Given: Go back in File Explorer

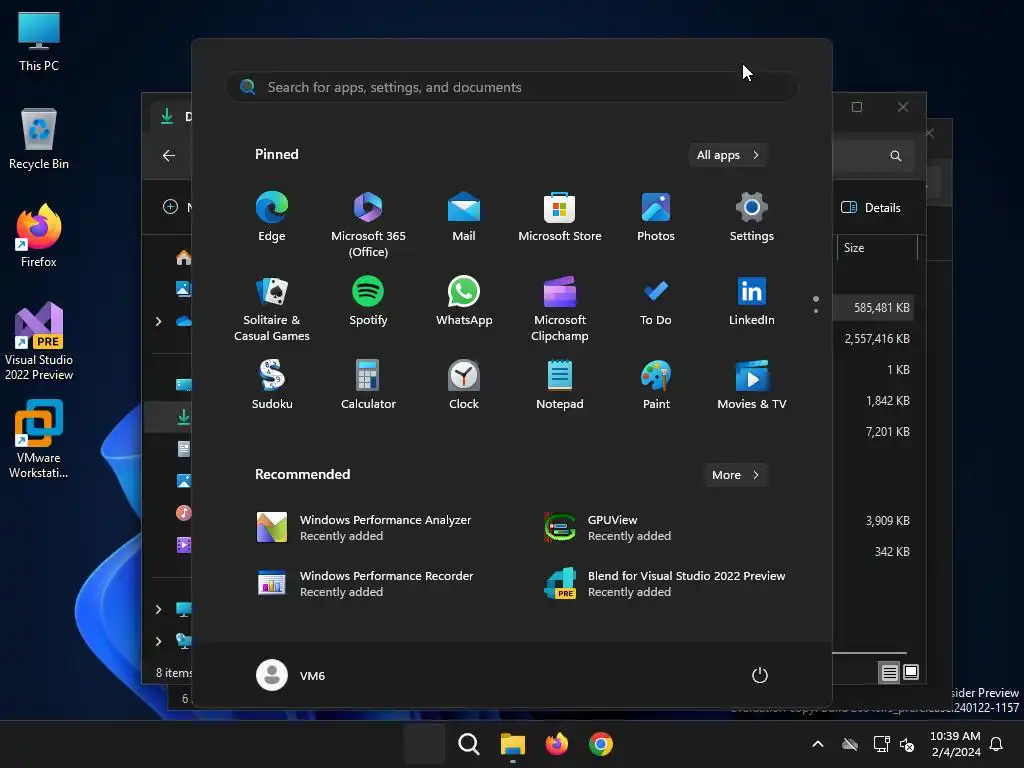Looking at the screenshot, I should pos(168,155).
